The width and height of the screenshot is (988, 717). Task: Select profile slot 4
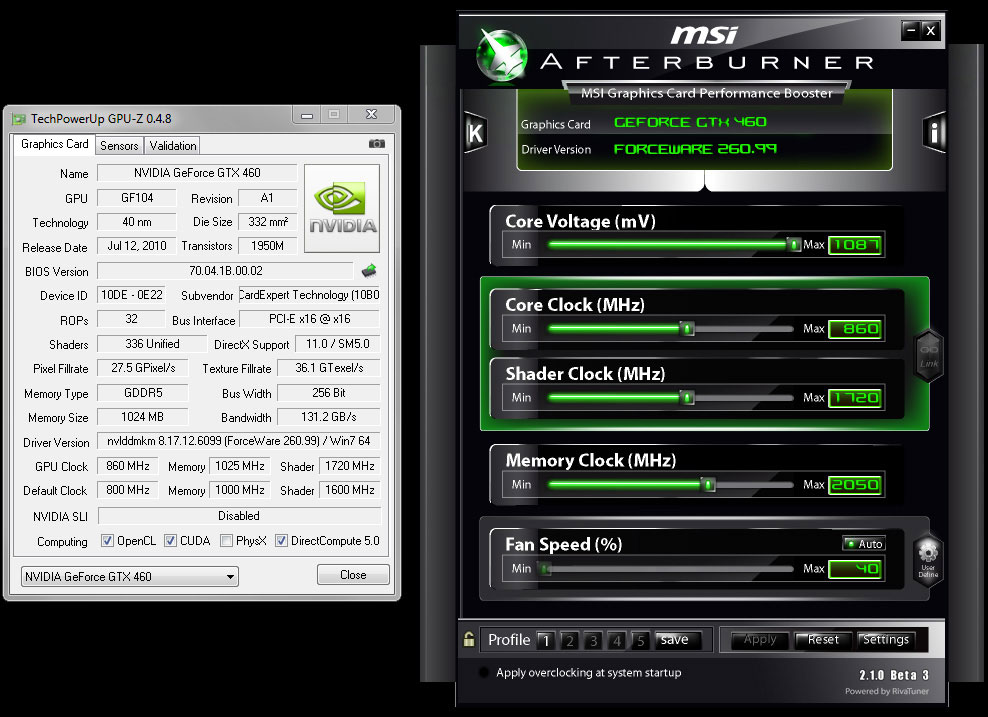tap(617, 641)
